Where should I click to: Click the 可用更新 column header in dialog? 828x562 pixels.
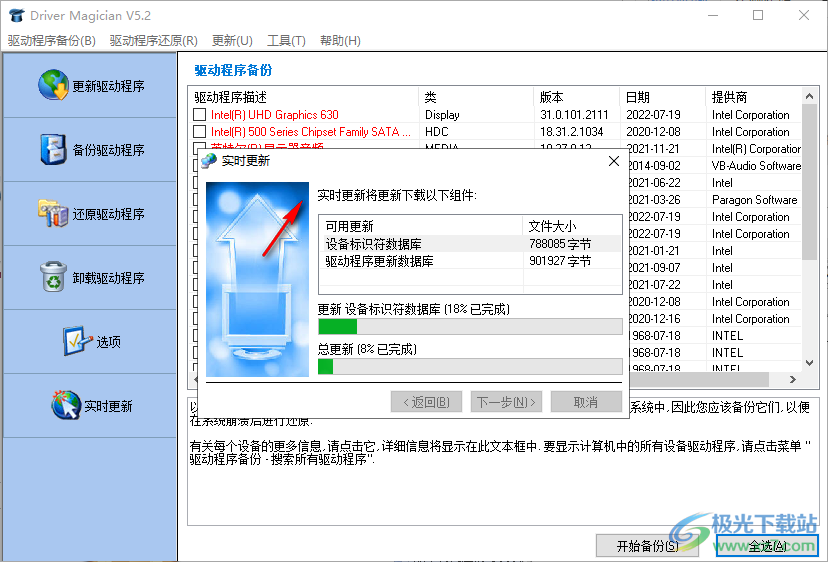click(421, 226)
